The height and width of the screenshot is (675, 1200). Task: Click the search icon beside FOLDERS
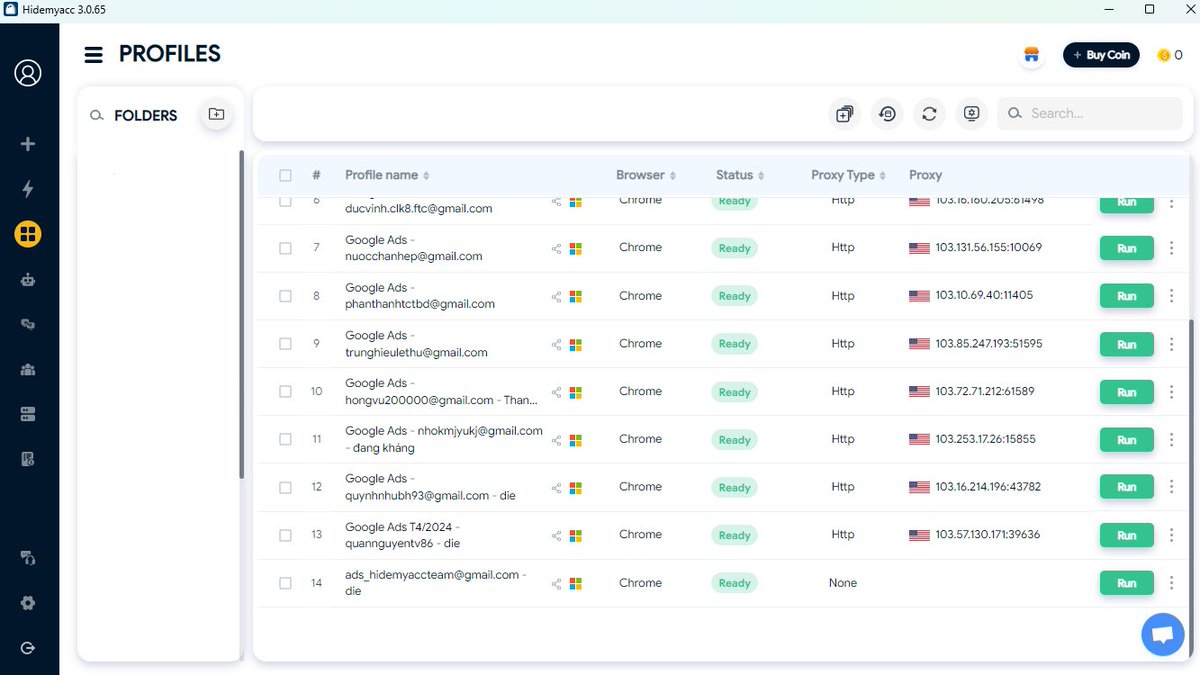pyautogui.click(x=97, y=116)
